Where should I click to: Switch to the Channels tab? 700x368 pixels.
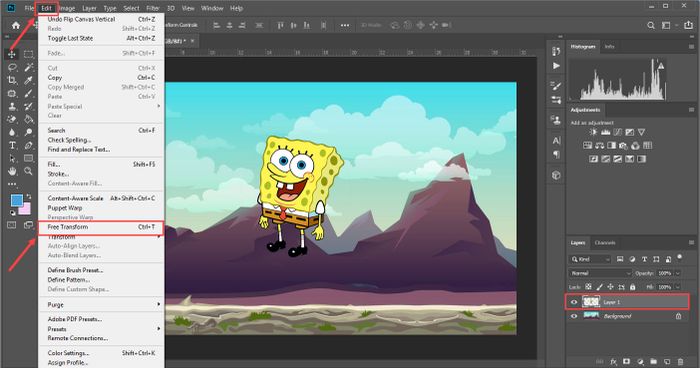(x=605, y=243)
